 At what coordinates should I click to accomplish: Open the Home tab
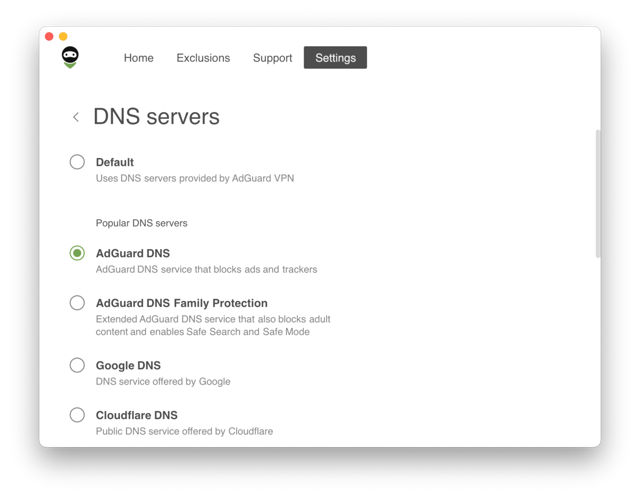tap(139, 58)
